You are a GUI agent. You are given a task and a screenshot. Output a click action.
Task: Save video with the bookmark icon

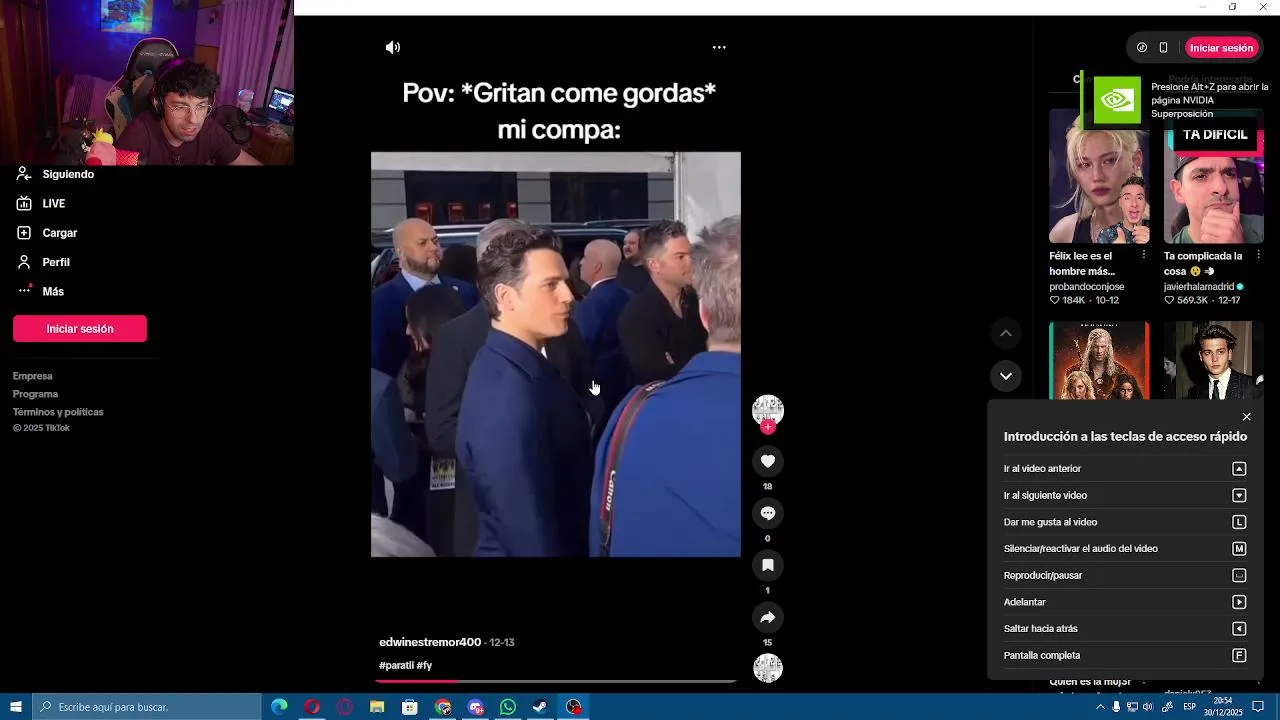pos(768,565)
